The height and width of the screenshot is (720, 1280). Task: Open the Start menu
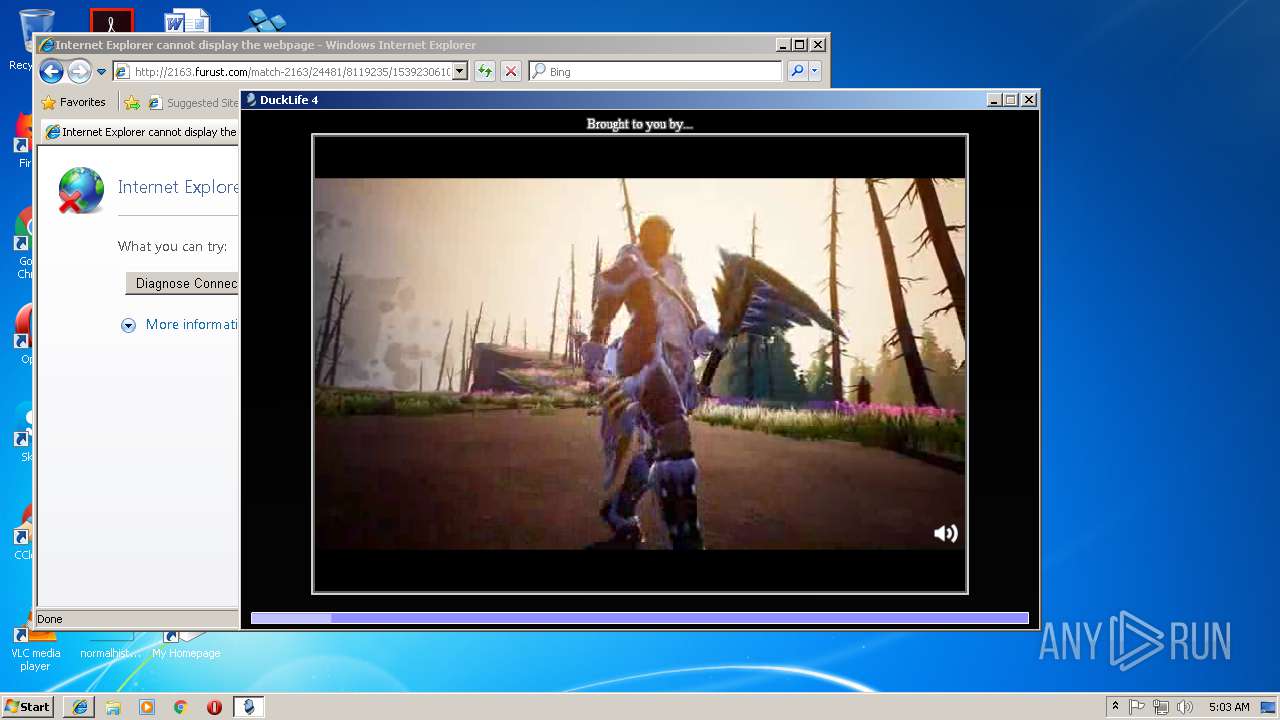(x=27, y=706)
